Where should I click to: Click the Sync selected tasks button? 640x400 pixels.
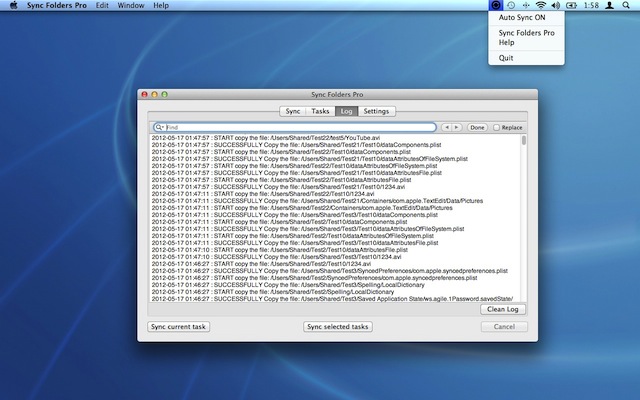(x=338, y=327)
